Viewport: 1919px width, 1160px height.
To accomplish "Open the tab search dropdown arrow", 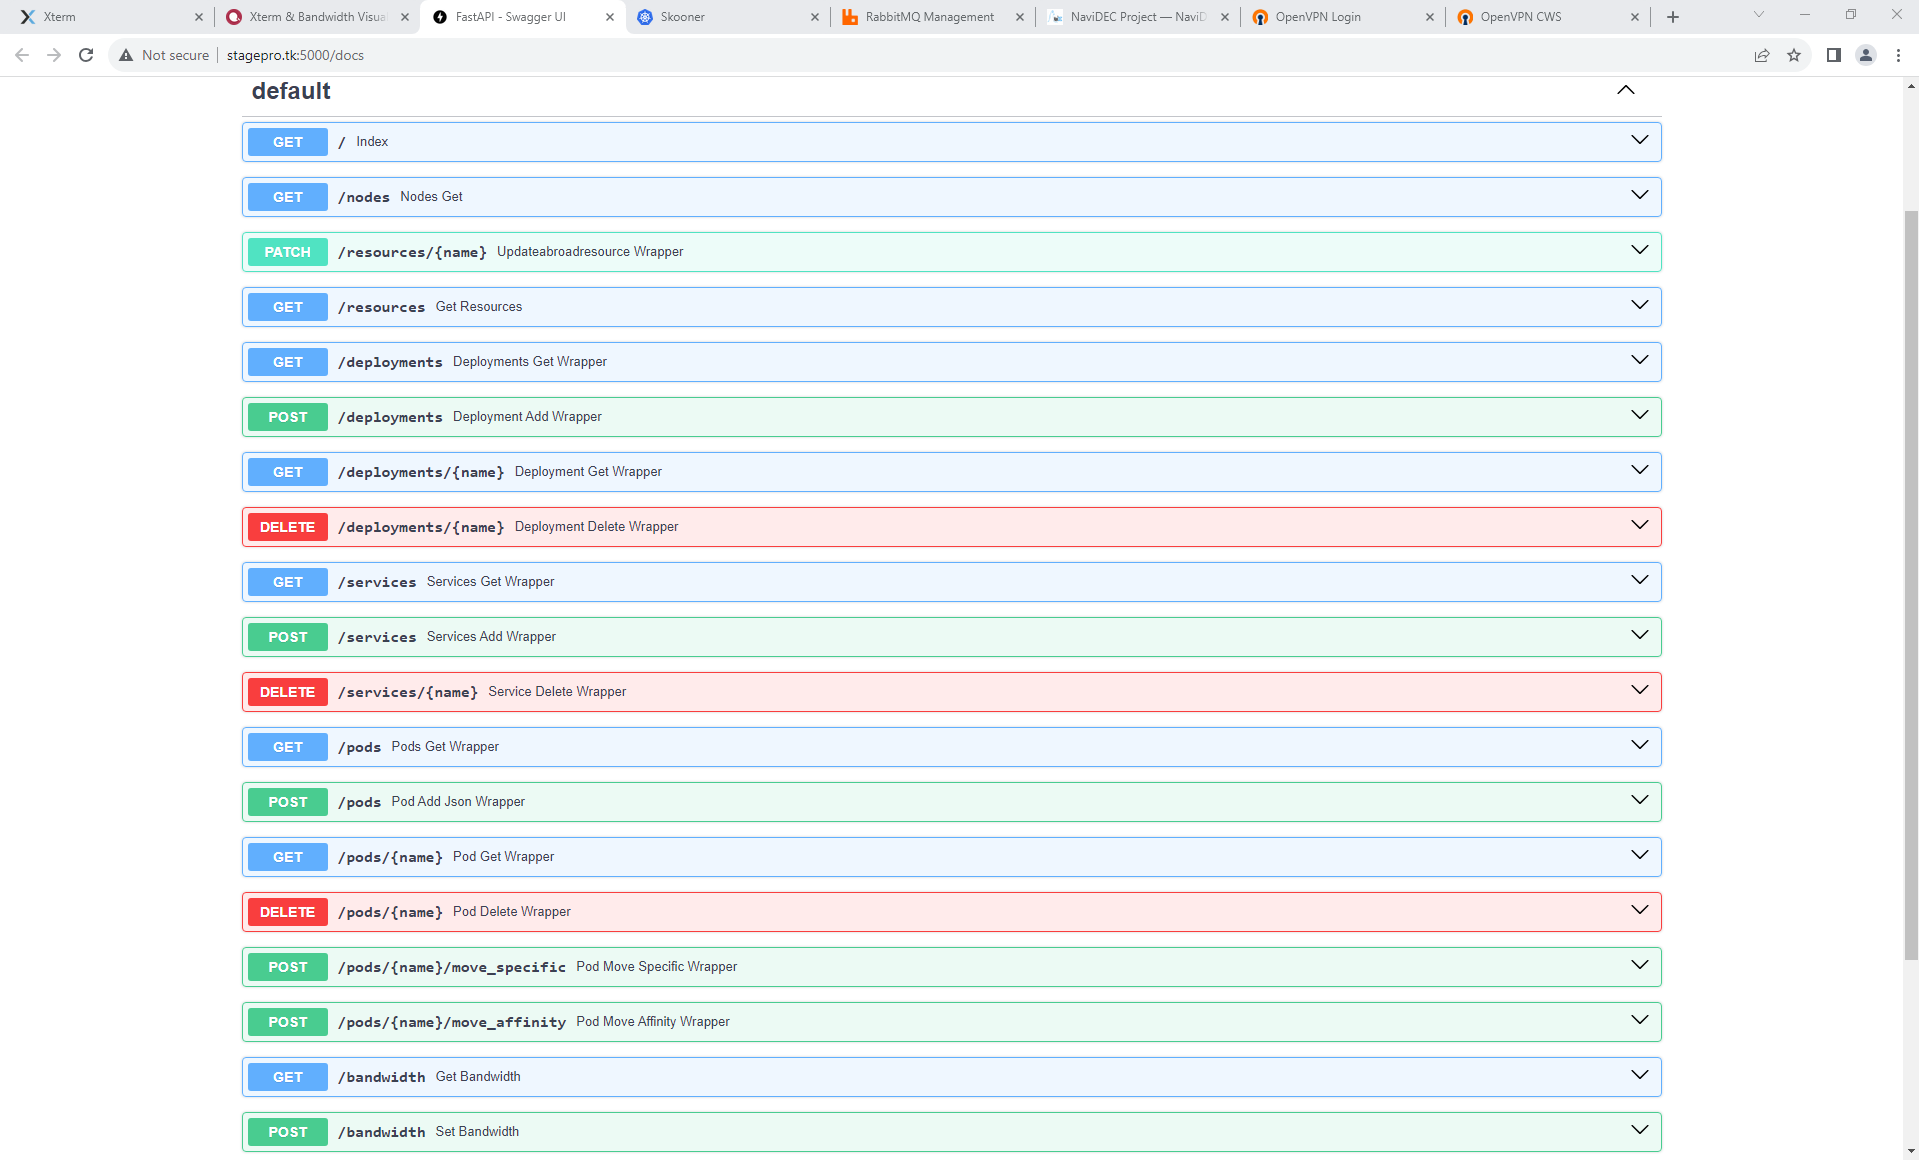I will click(x=1759, y=15).
